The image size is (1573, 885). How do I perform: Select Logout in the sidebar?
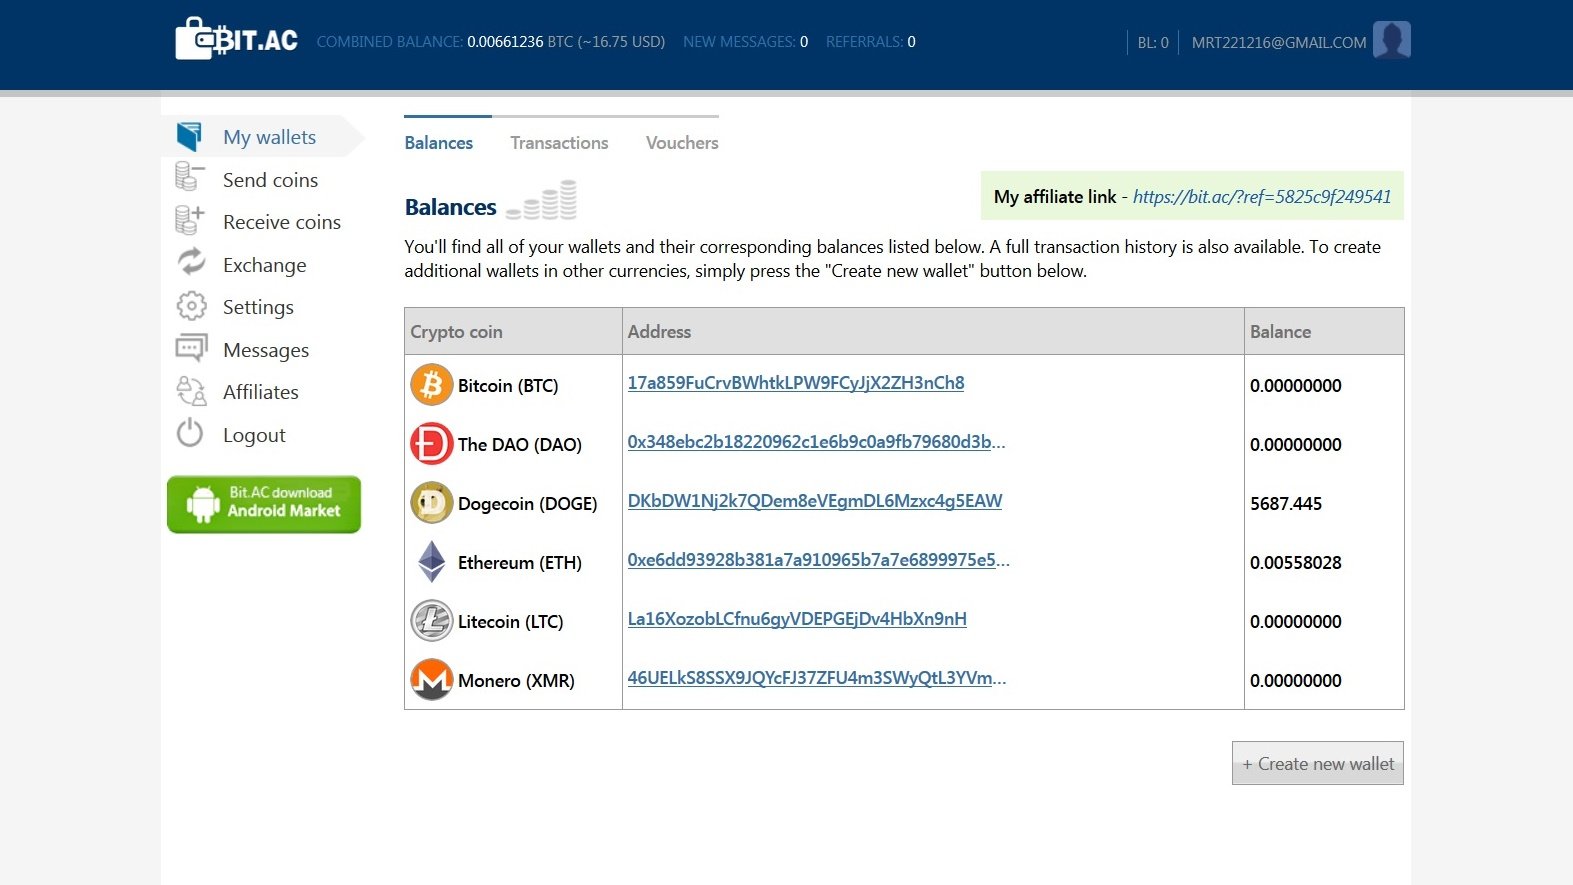point(254,435)
